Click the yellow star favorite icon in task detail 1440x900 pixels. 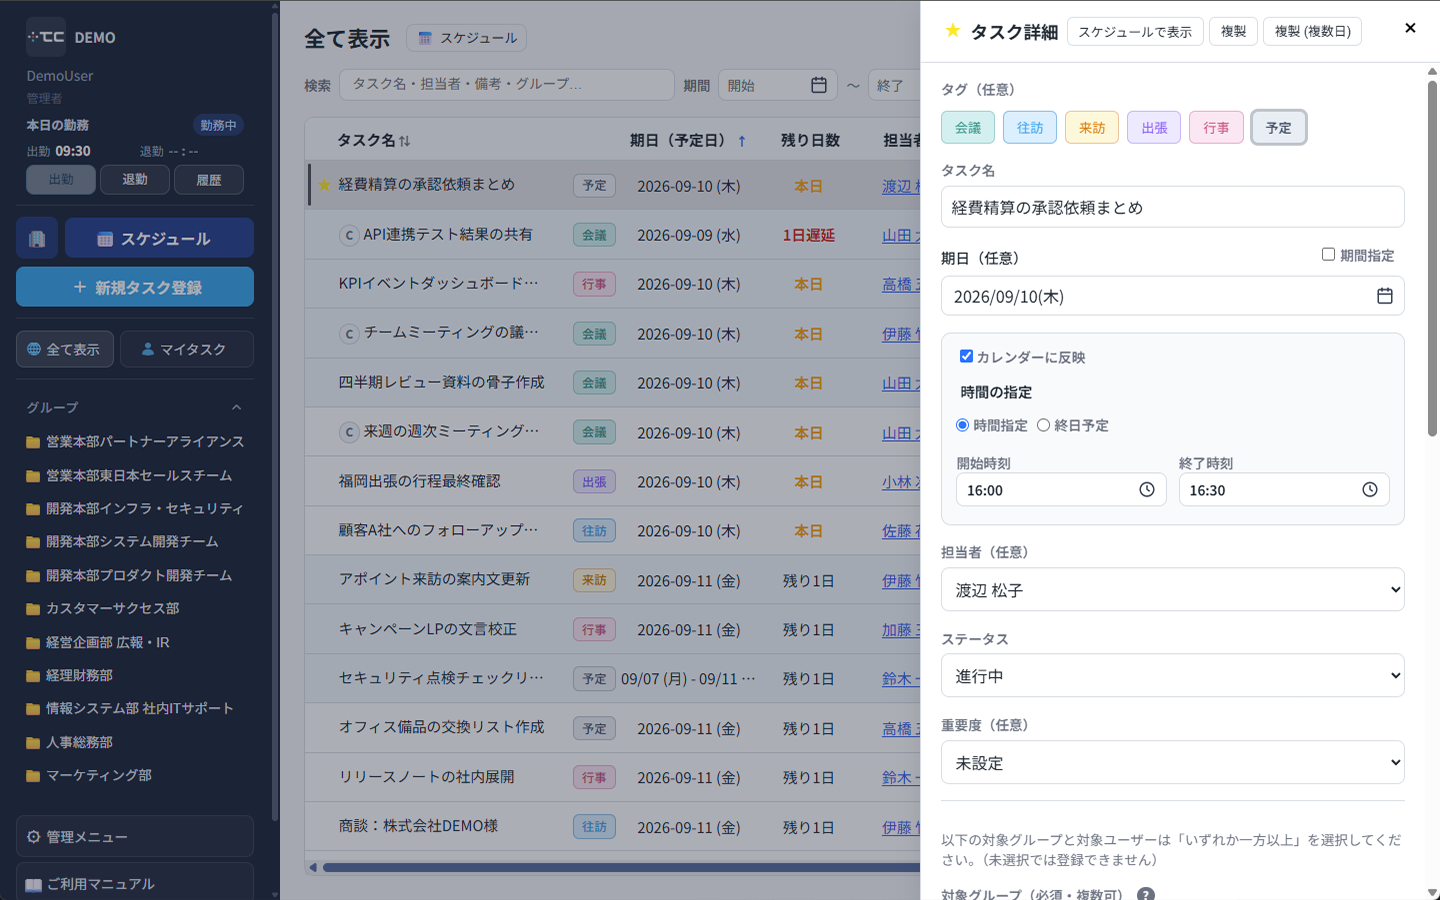pyautogui.click(x=952, y=31)
